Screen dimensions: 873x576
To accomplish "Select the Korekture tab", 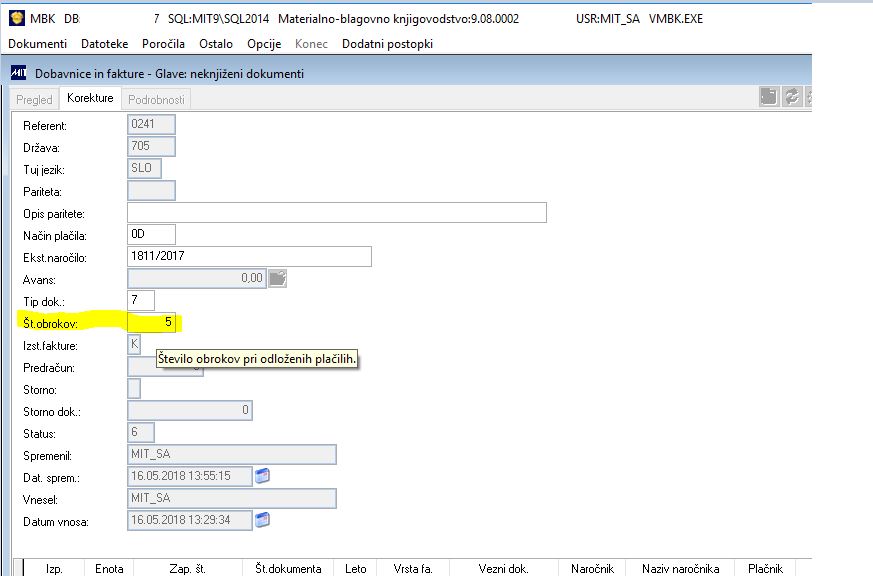I will tap(90, 98).
